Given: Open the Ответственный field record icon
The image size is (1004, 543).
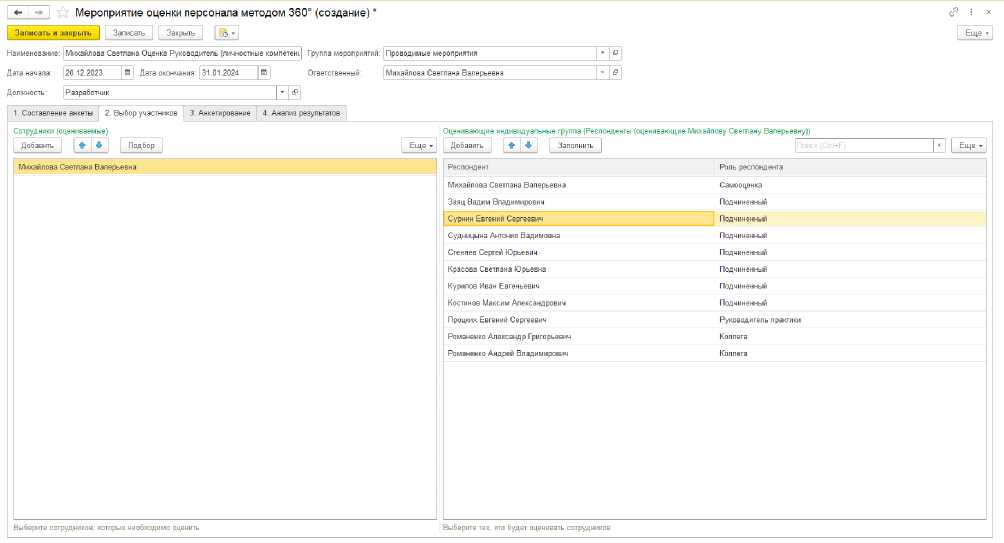Looking at the screenshot, I should pyautogui.click(x=615, y=72).
